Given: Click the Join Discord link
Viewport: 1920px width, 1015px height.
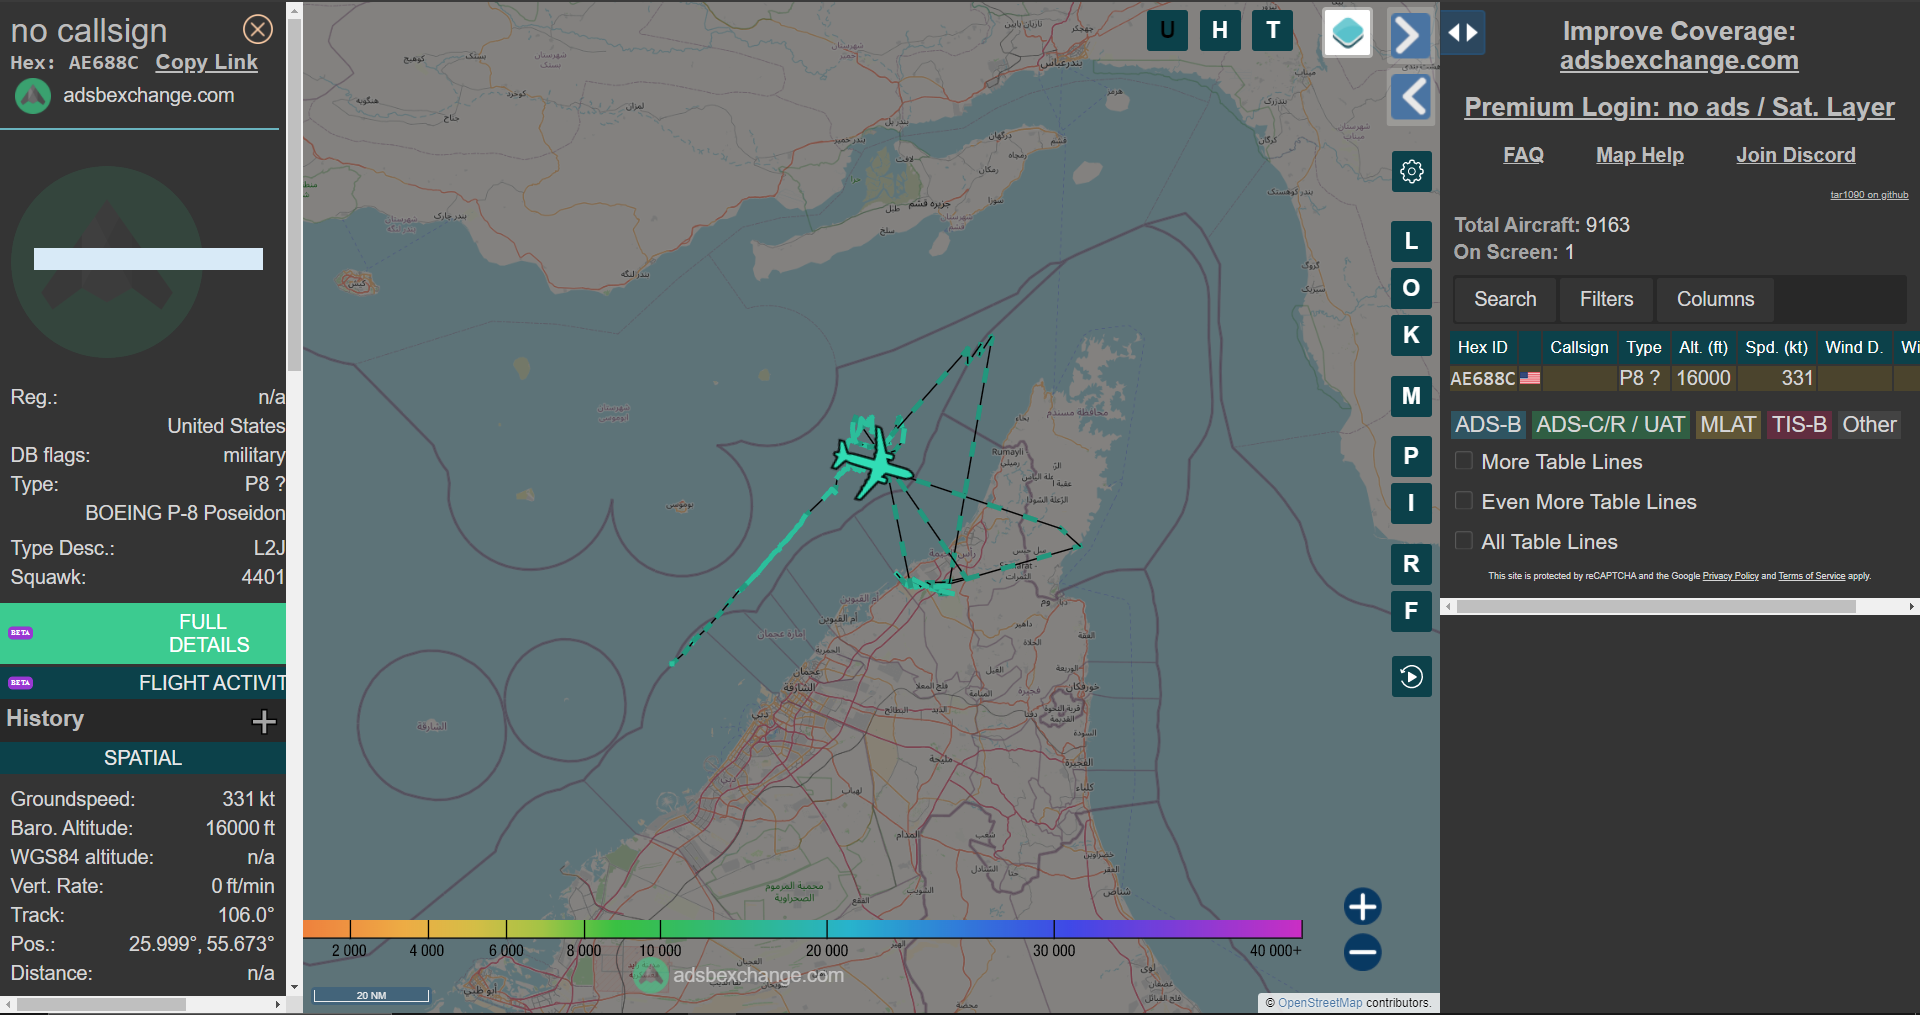Looking at the screenshot, I should 1796,155.
